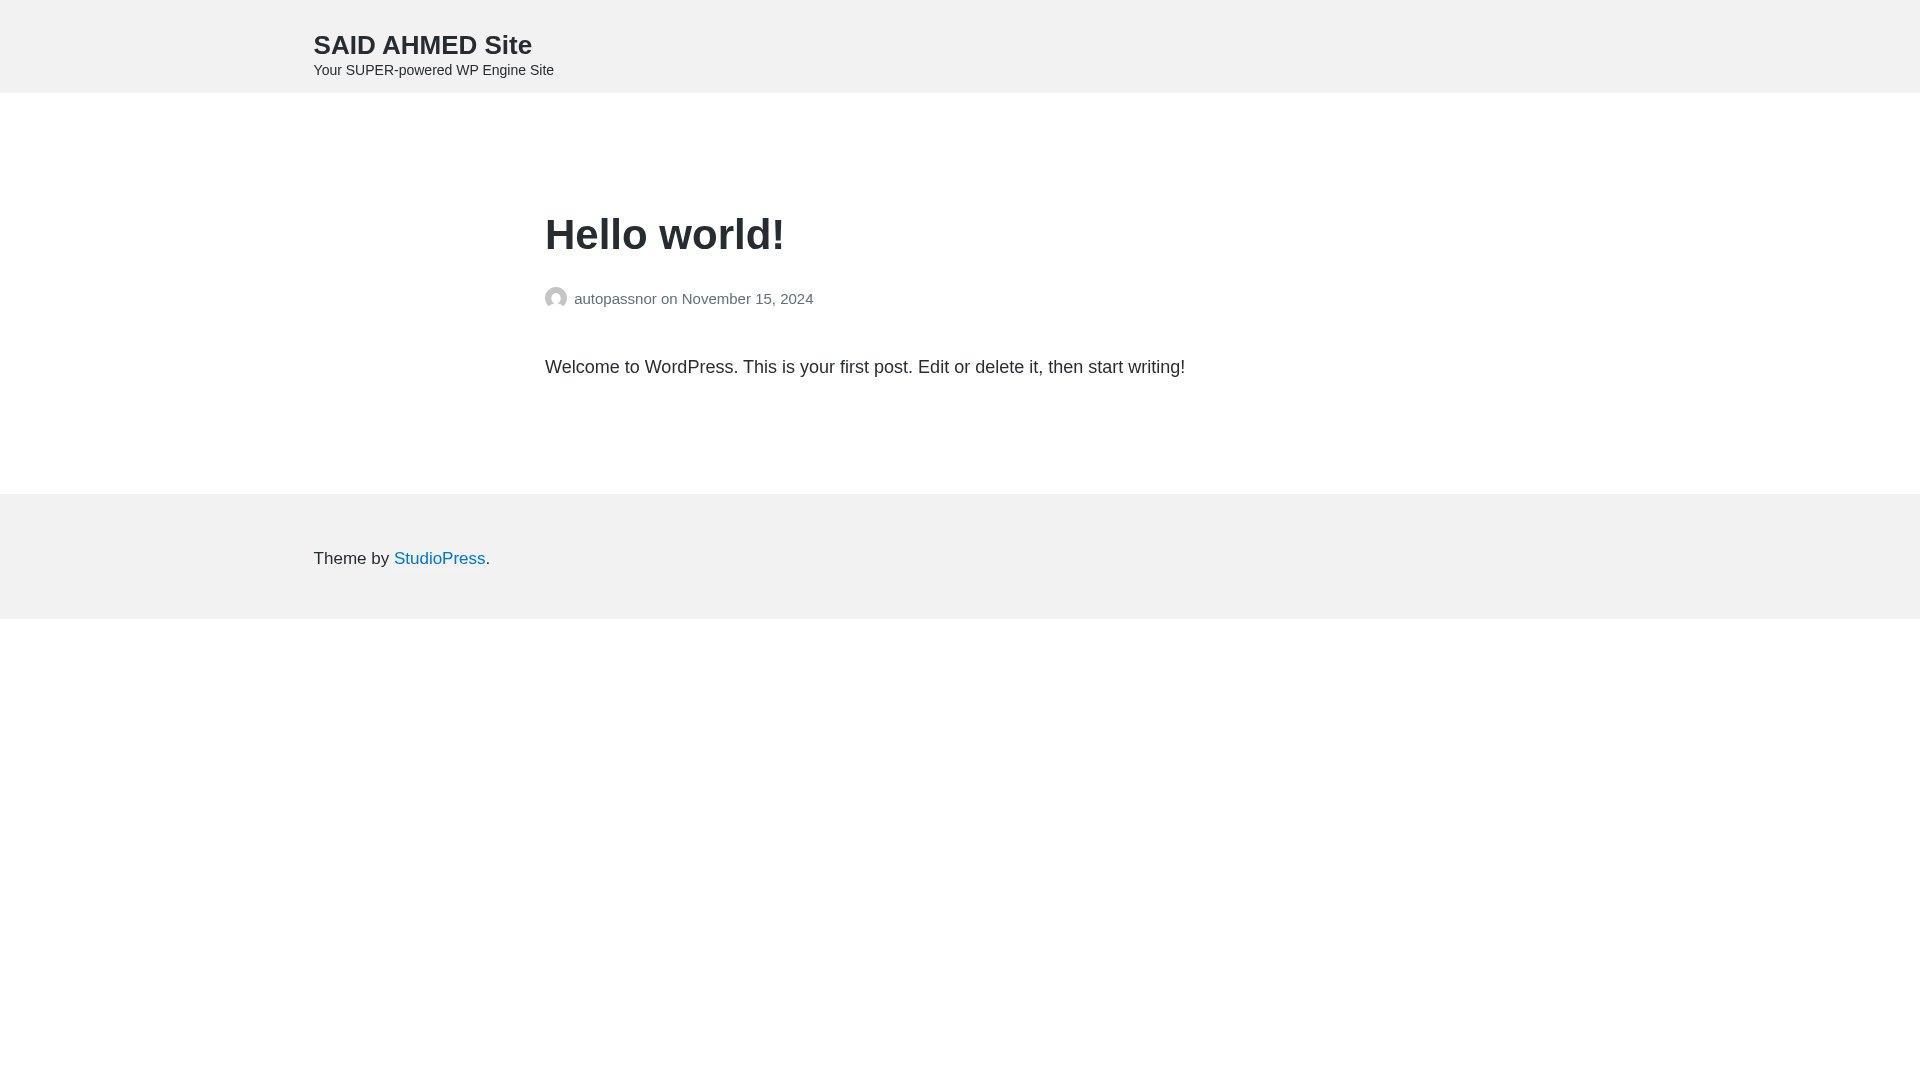Click the post date November 15, 2024
Viewport: 1920px width, 1080px height.
(747, 299)
